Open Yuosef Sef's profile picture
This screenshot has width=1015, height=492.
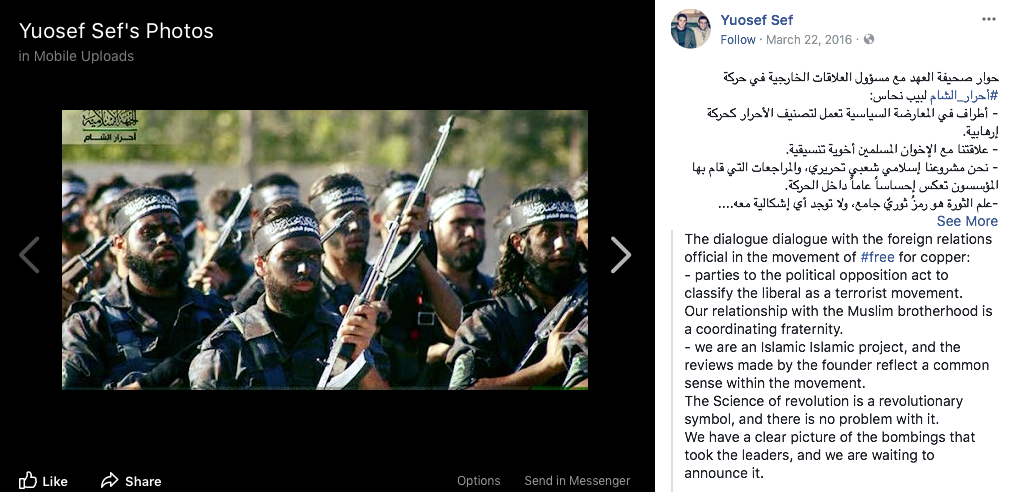691,29
